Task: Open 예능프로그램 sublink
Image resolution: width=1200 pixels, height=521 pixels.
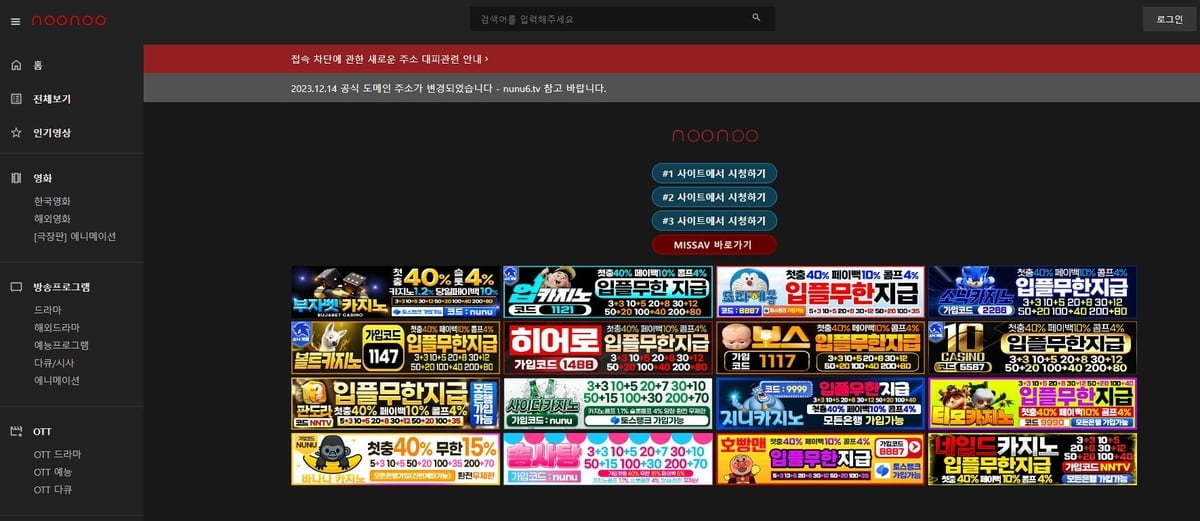Action: tap(61, 344)
